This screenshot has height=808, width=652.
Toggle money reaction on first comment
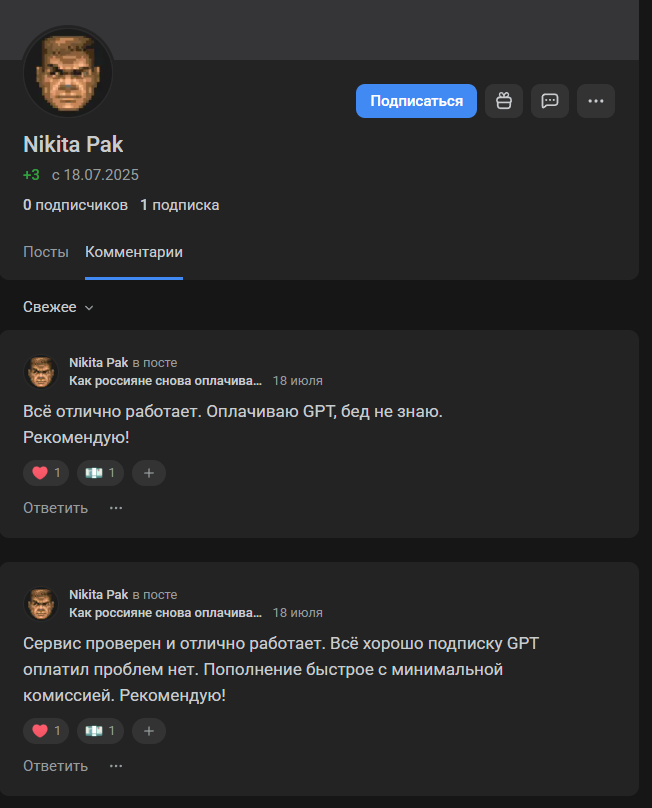[x=100, y=473]
